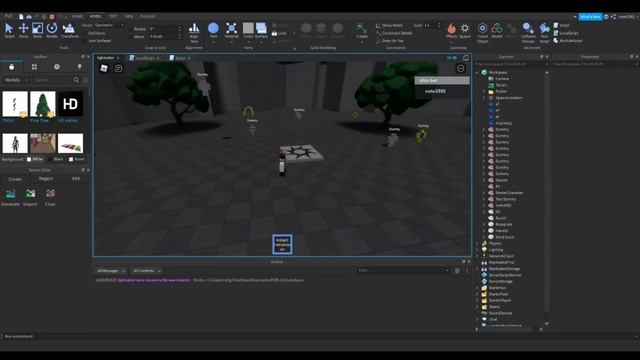
Task: Open the Color dropdown in Parts group
Action: tap(248, 41)
